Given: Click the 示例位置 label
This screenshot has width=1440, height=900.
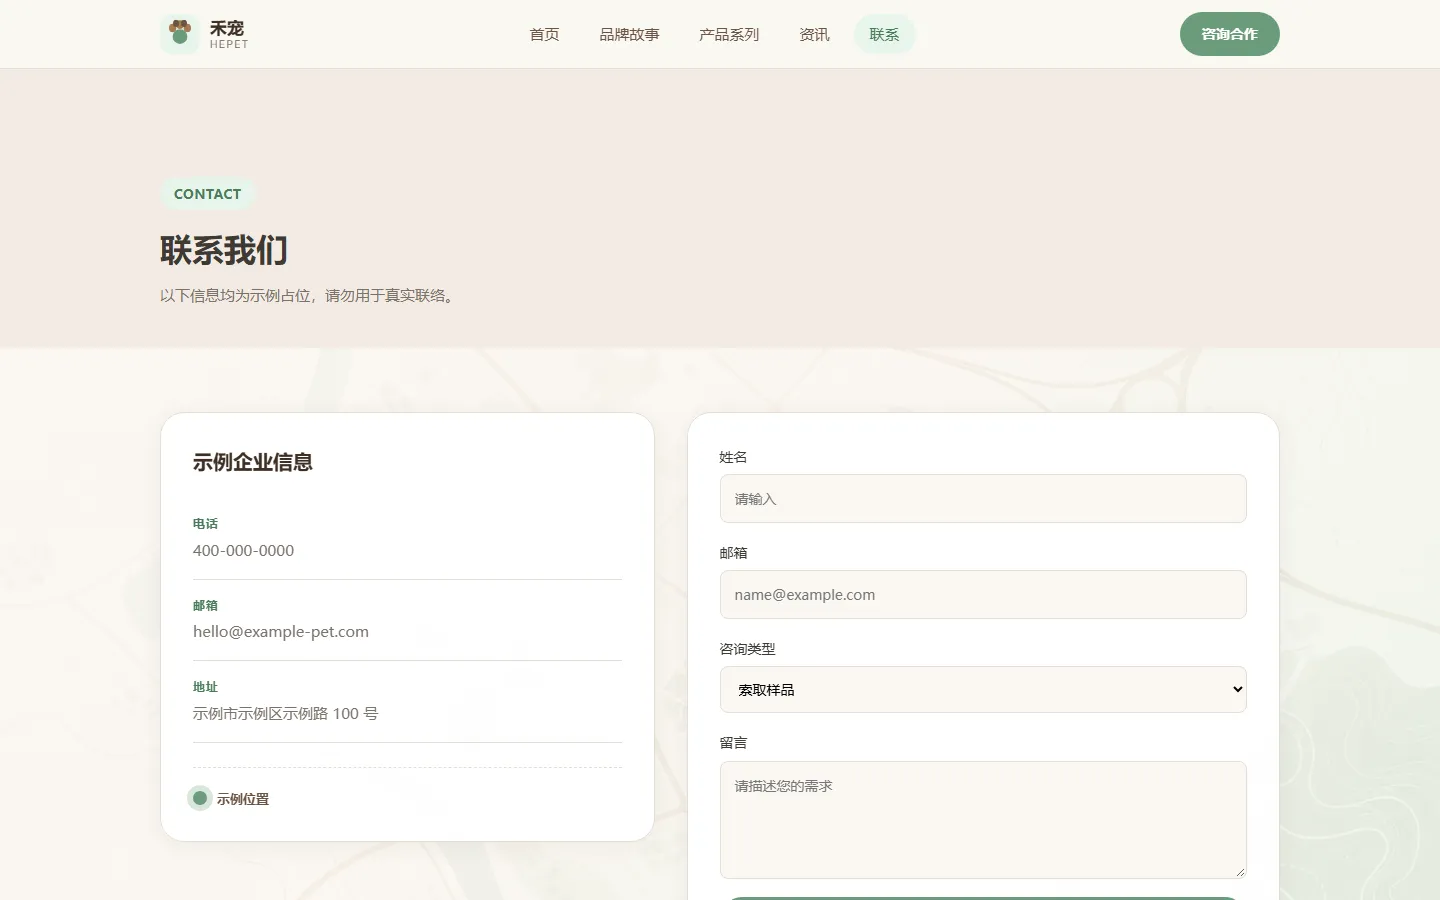Looking at the screenshot, I should [x=243, y=799].
